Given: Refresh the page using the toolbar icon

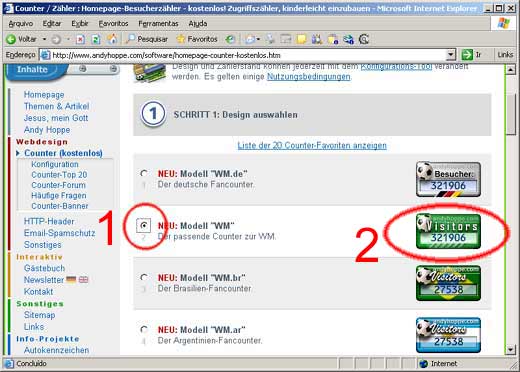Looking at the screenshot, I should pos(96,40).
